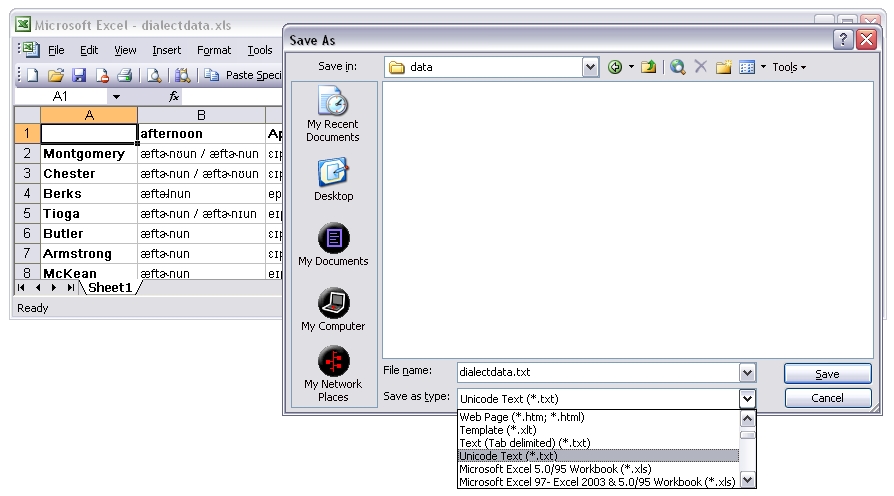This screenshot has width=894, height=496.
Task: Open My Recent Documents location
Action: pos(332,114)
